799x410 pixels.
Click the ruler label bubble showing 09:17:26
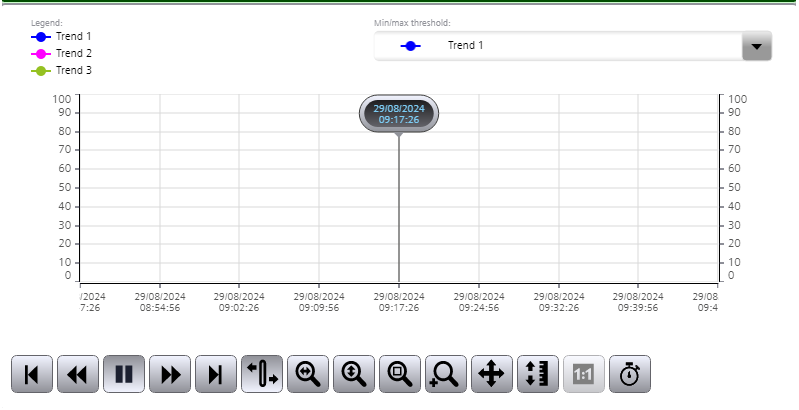399,114
